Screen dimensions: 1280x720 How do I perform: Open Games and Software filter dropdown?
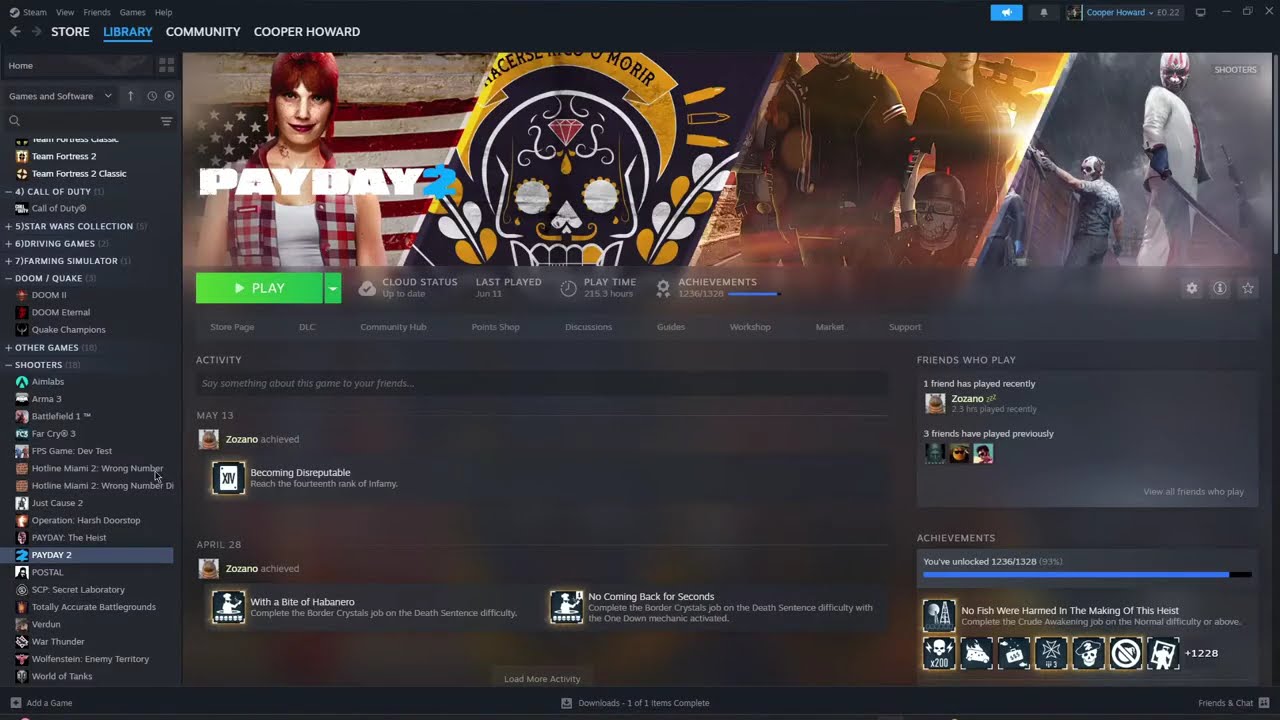(60, 96)
